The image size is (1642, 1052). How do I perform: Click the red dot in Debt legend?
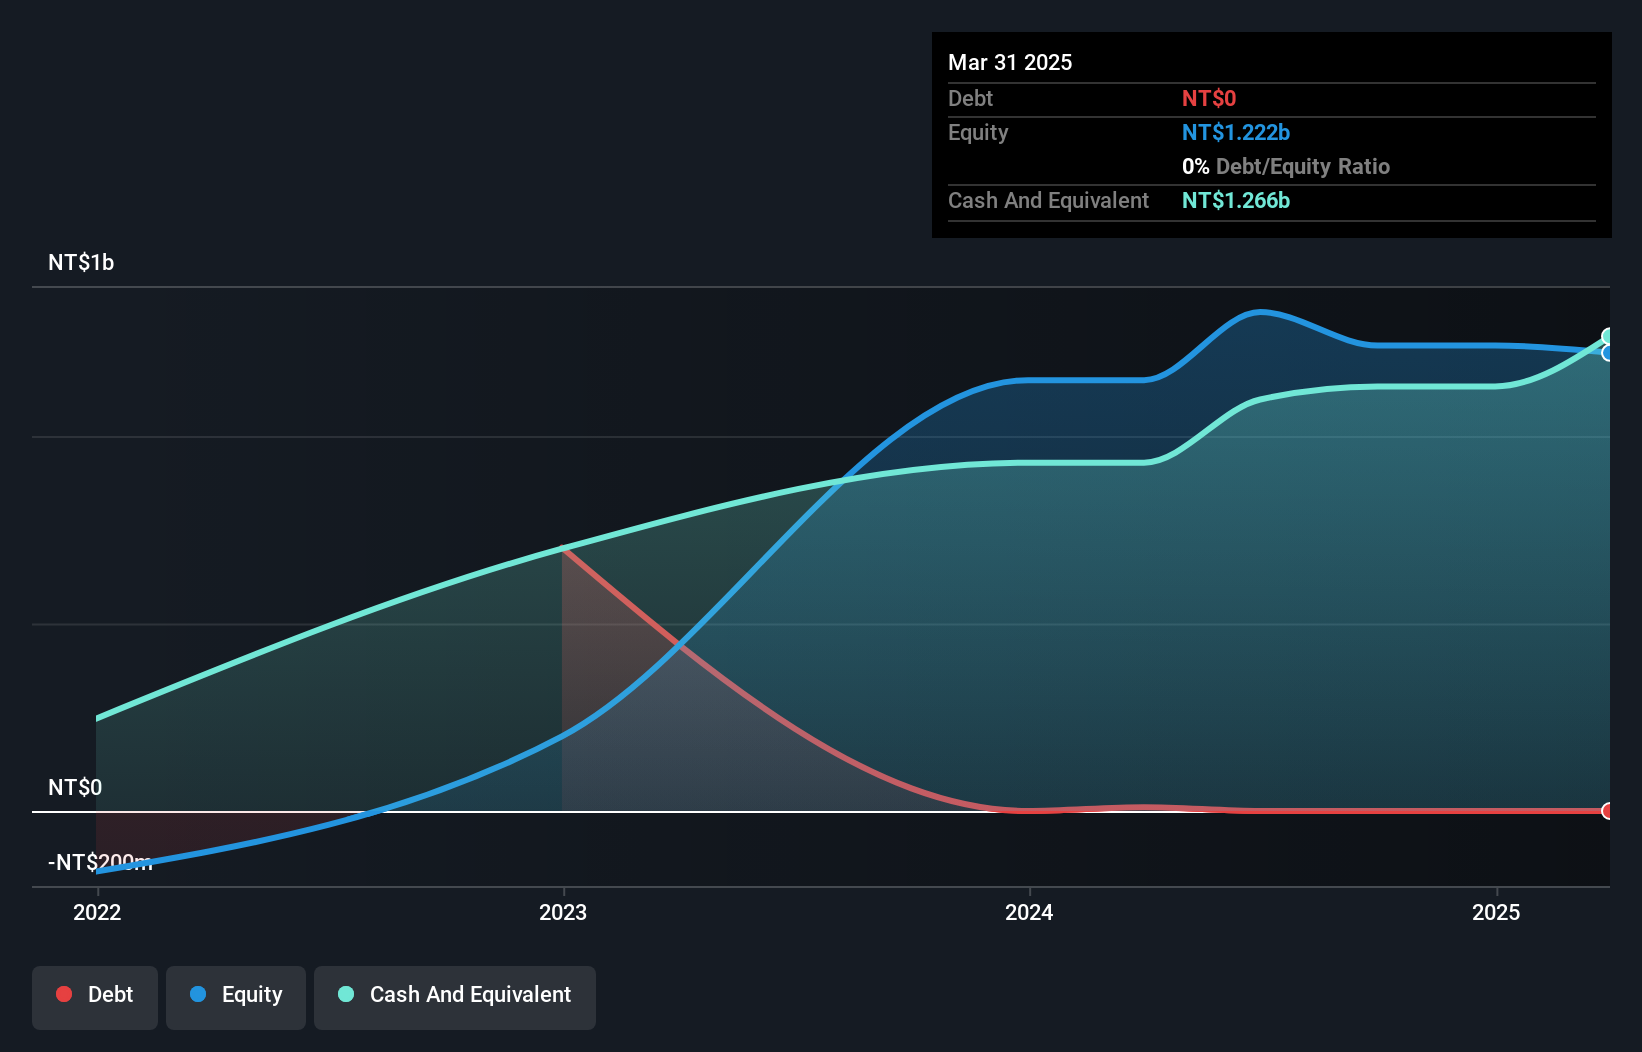coord(64,994)
